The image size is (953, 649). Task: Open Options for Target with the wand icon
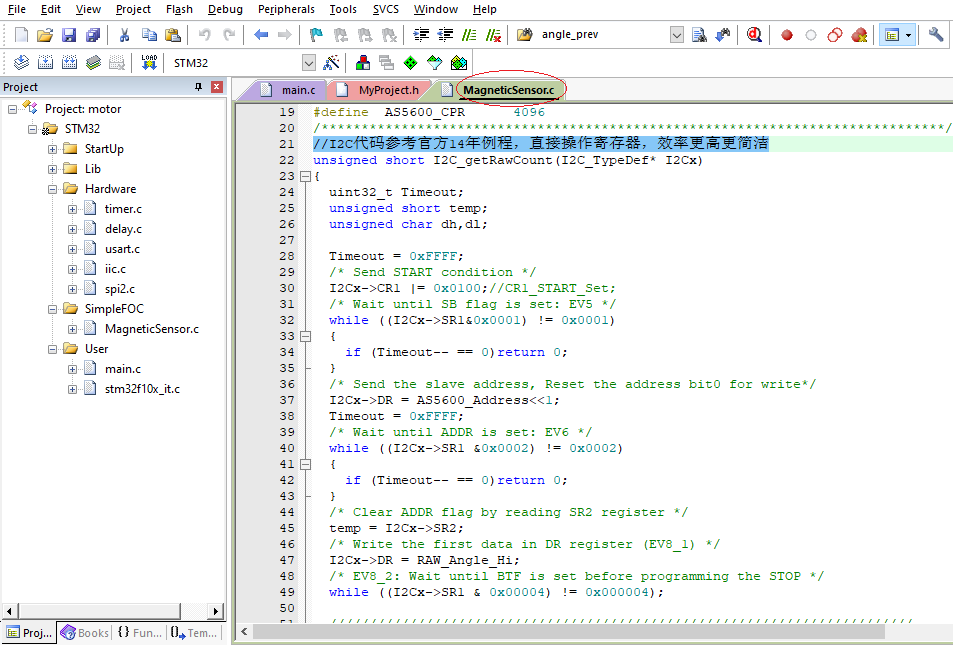click(330, 62)
